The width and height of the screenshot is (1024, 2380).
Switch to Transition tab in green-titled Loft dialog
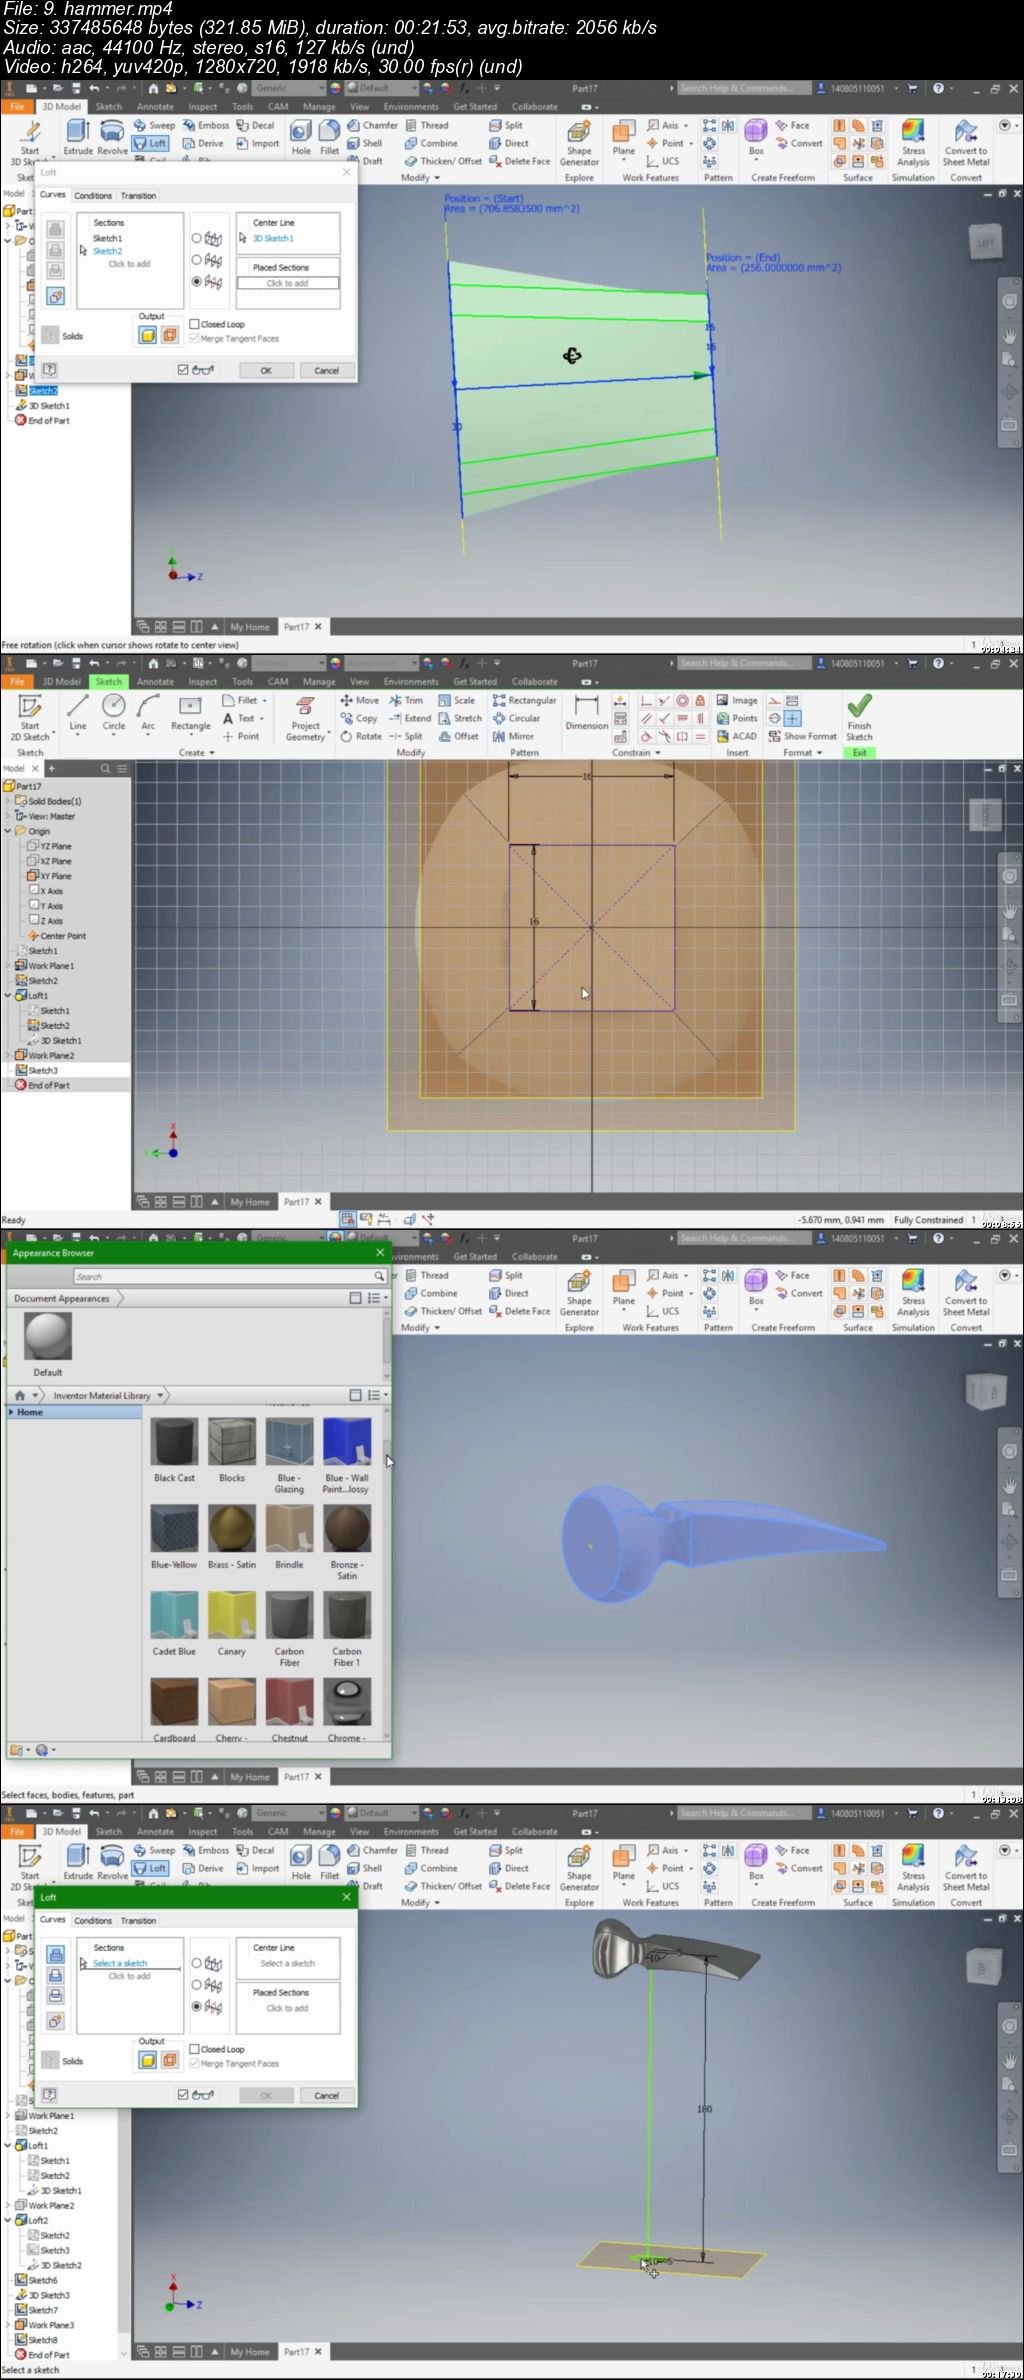[138, 1920]
